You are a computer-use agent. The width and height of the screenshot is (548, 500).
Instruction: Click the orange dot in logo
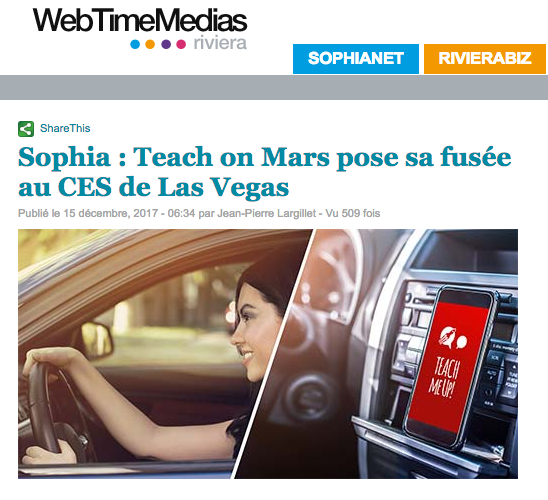[150, 44]
